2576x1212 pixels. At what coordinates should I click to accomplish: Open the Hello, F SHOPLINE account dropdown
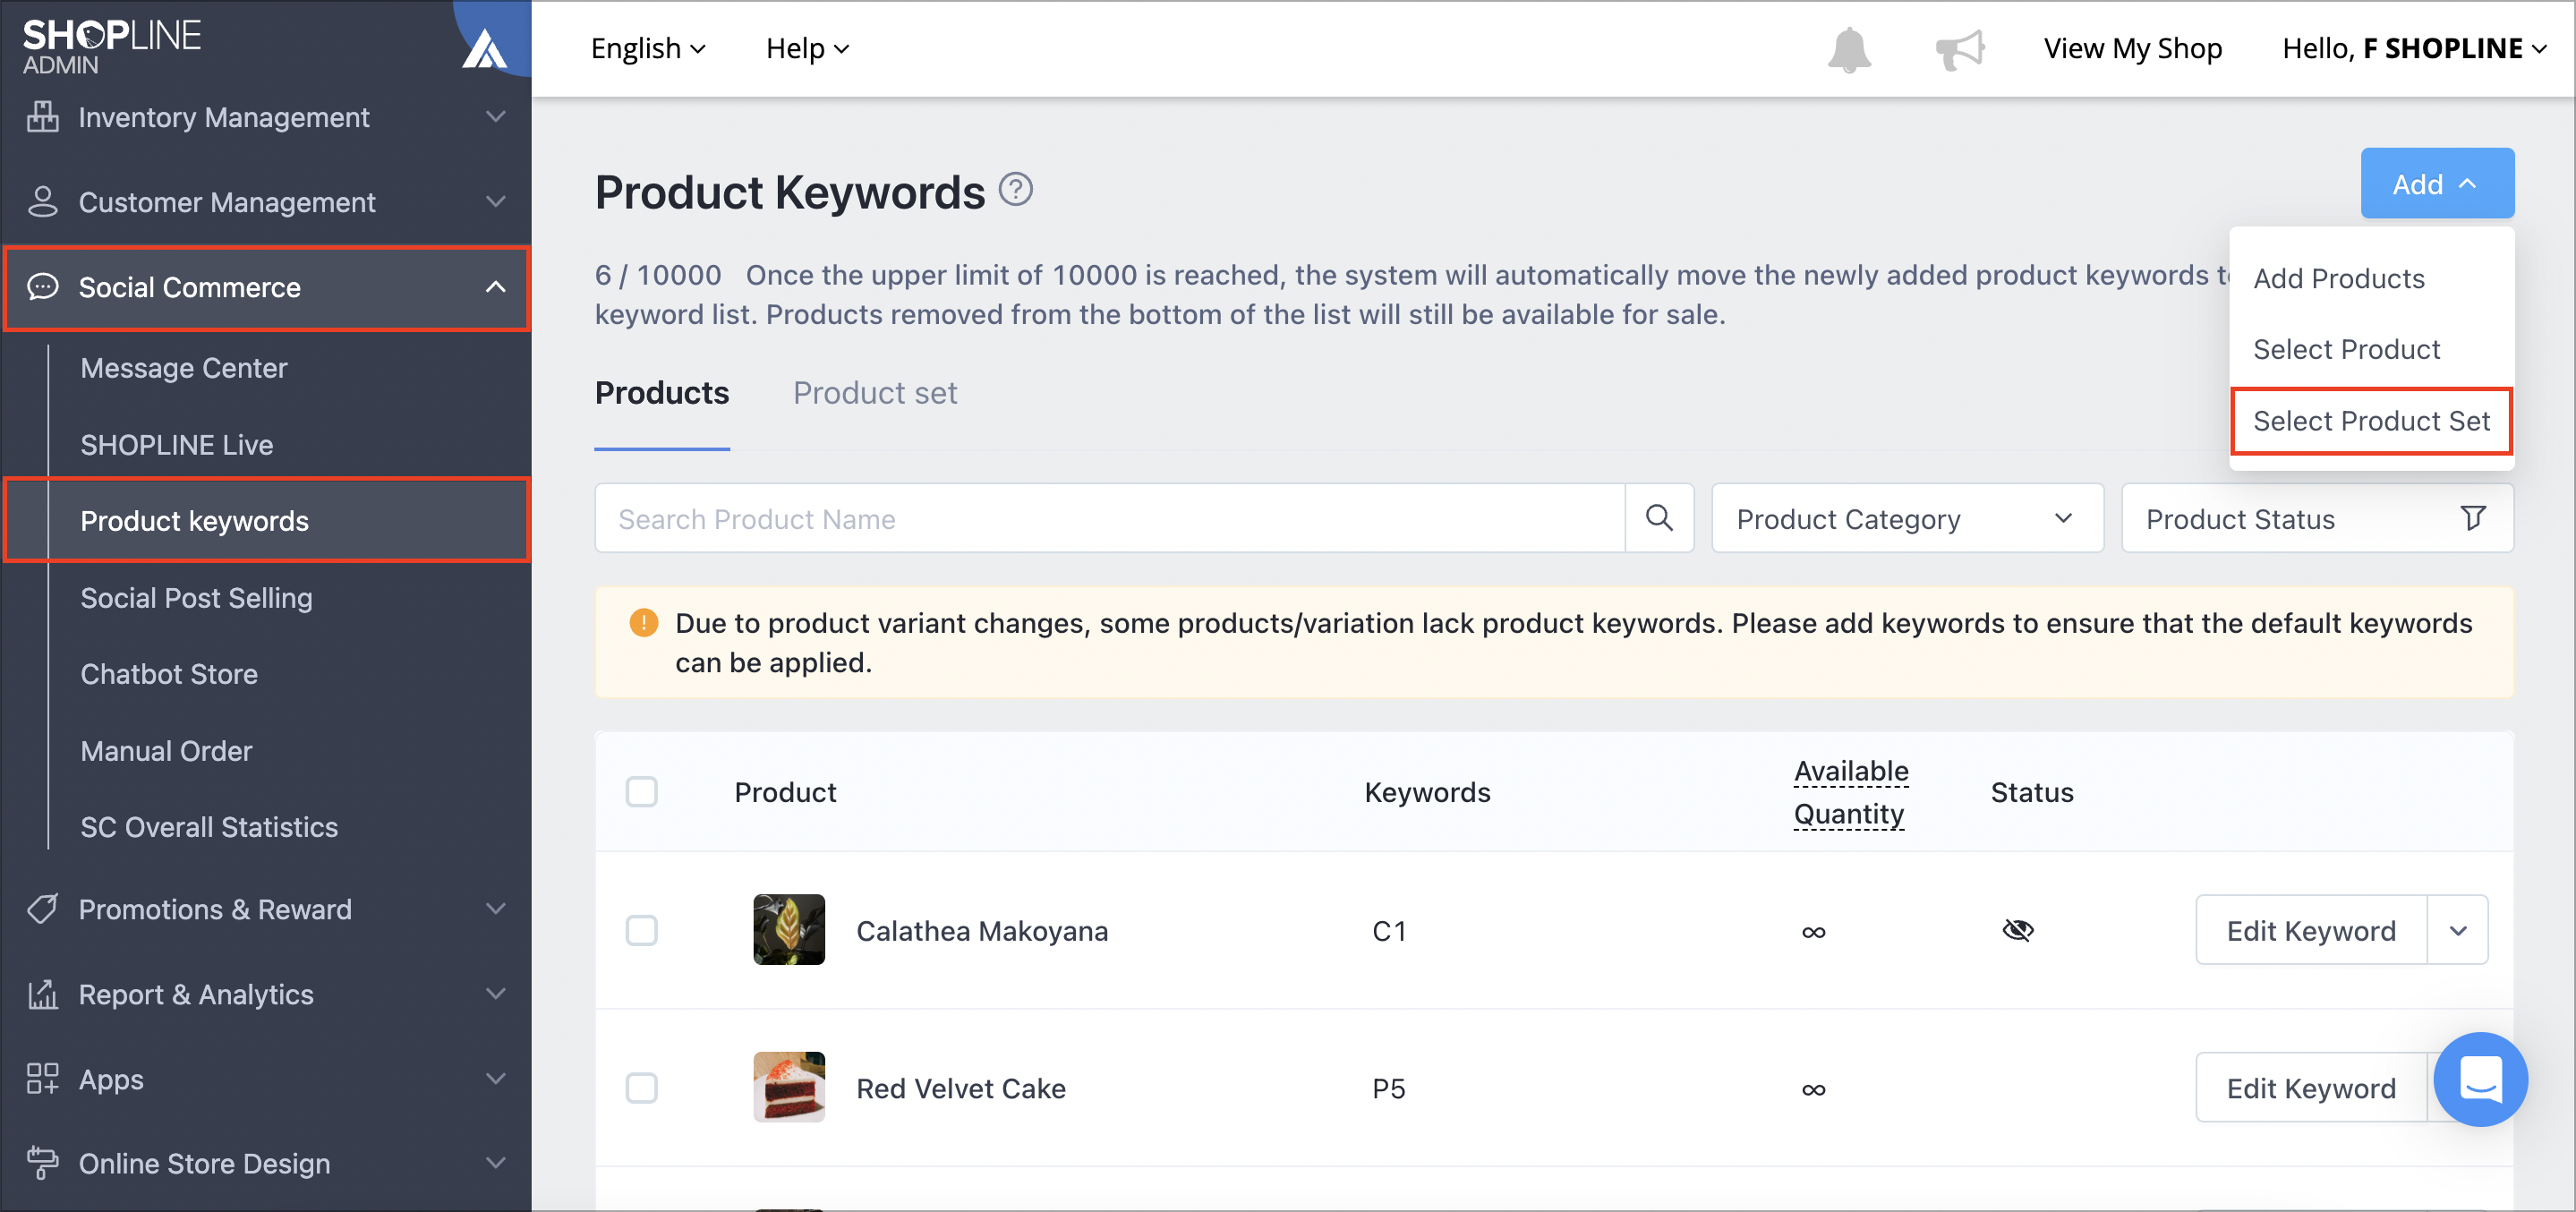click(2414, 48)
